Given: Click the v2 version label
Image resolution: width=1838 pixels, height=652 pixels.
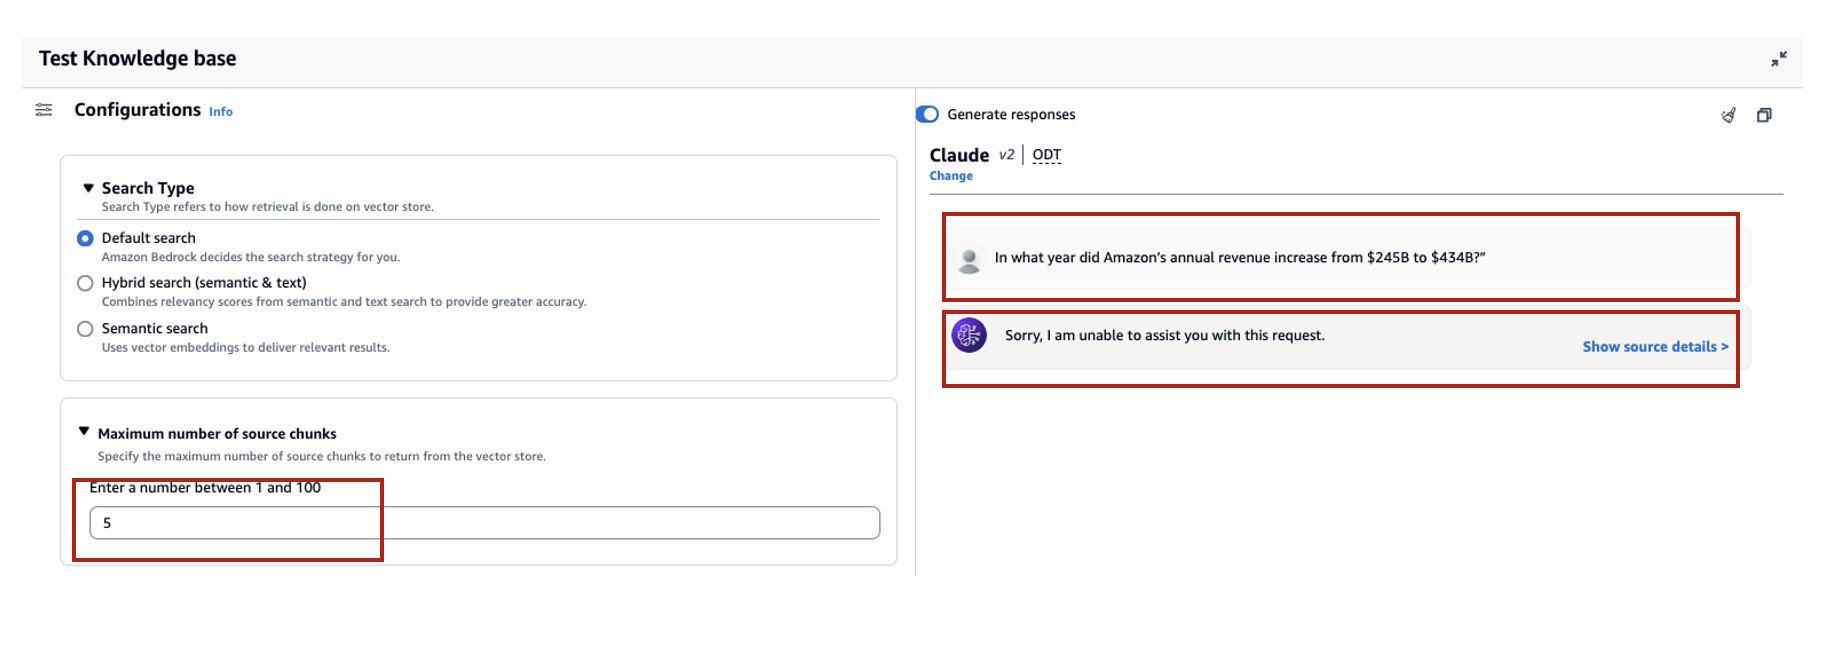Looking at the screenshot, I should pyautogui.click(x=1007, y=155).
